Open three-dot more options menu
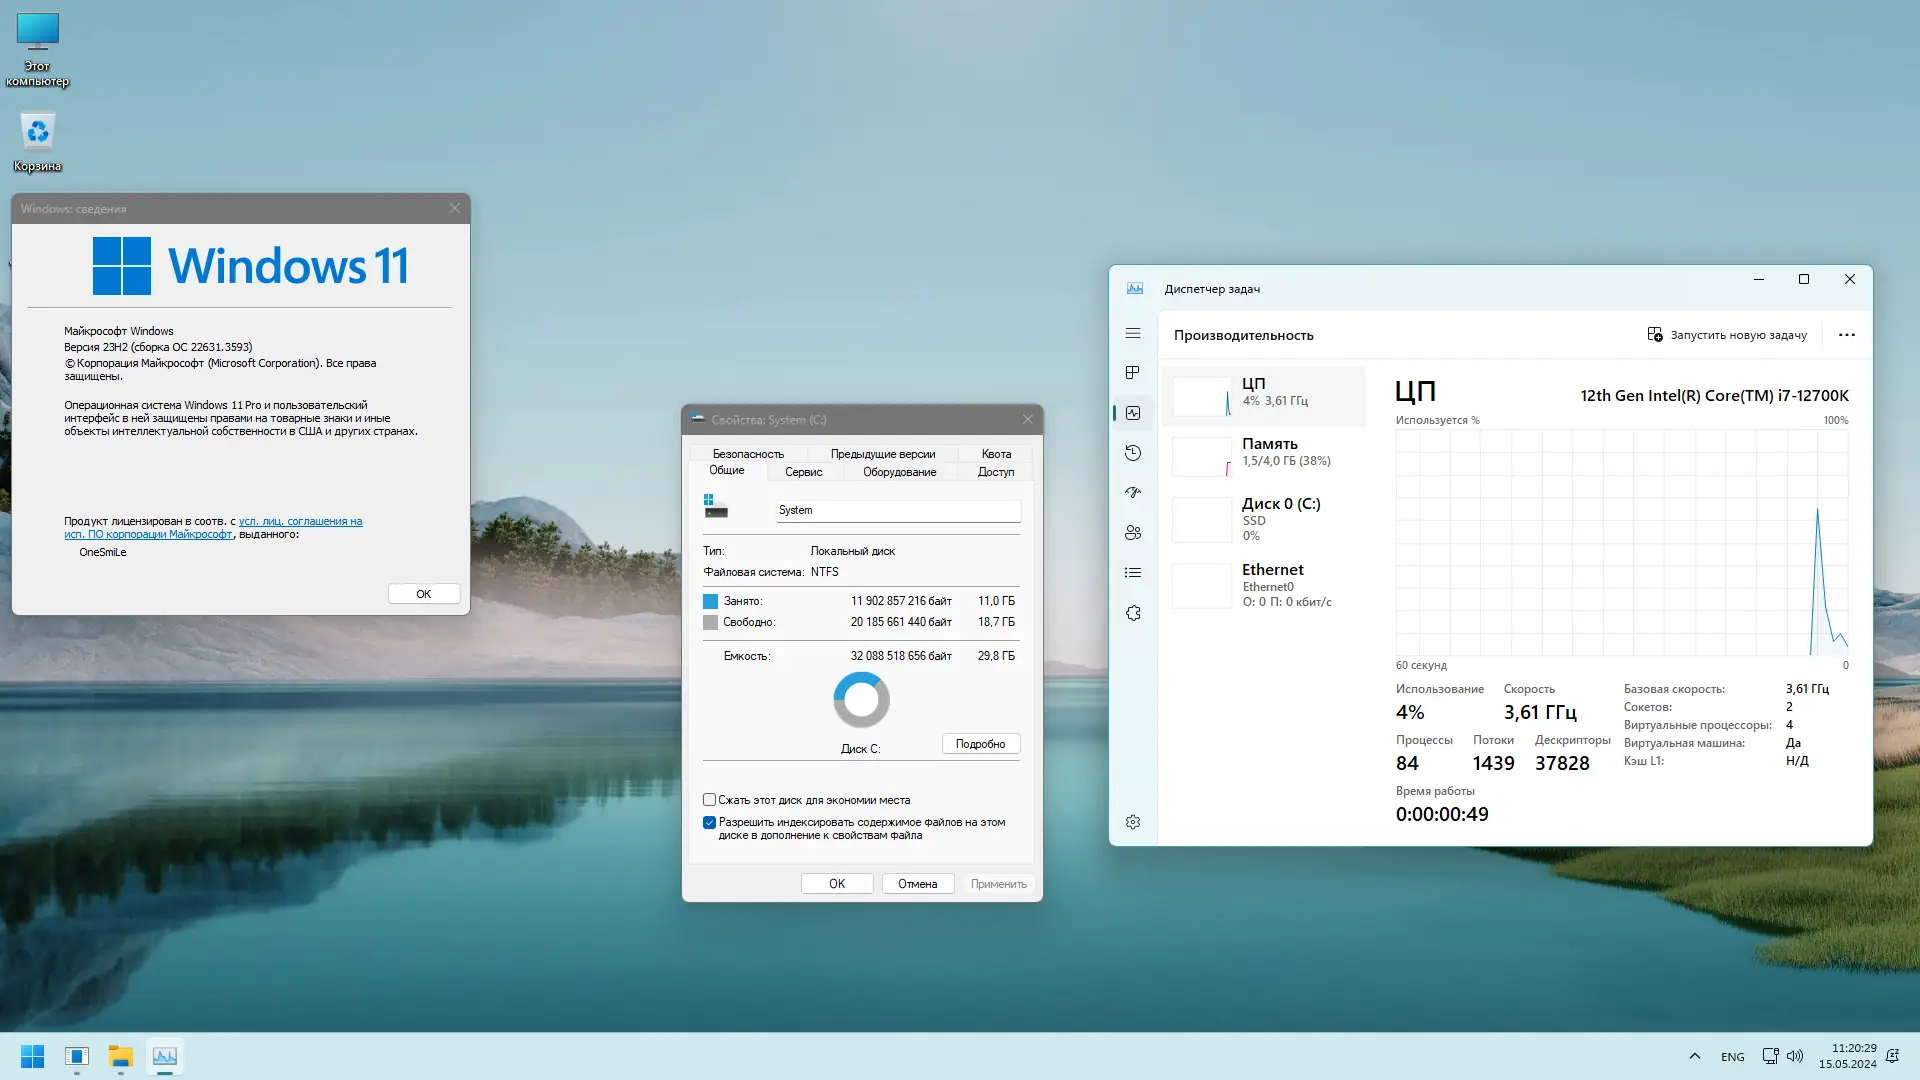This screenshot has width=1920, height=1080. click(1846, 335)
